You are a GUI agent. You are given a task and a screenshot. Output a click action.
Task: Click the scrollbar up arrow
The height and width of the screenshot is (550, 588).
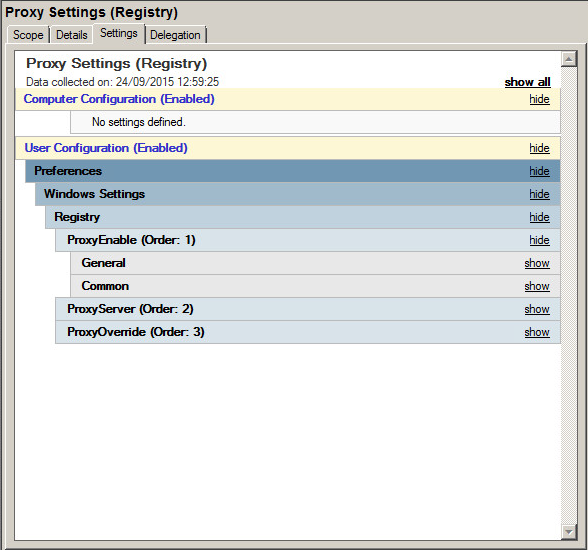pos(569,59)
